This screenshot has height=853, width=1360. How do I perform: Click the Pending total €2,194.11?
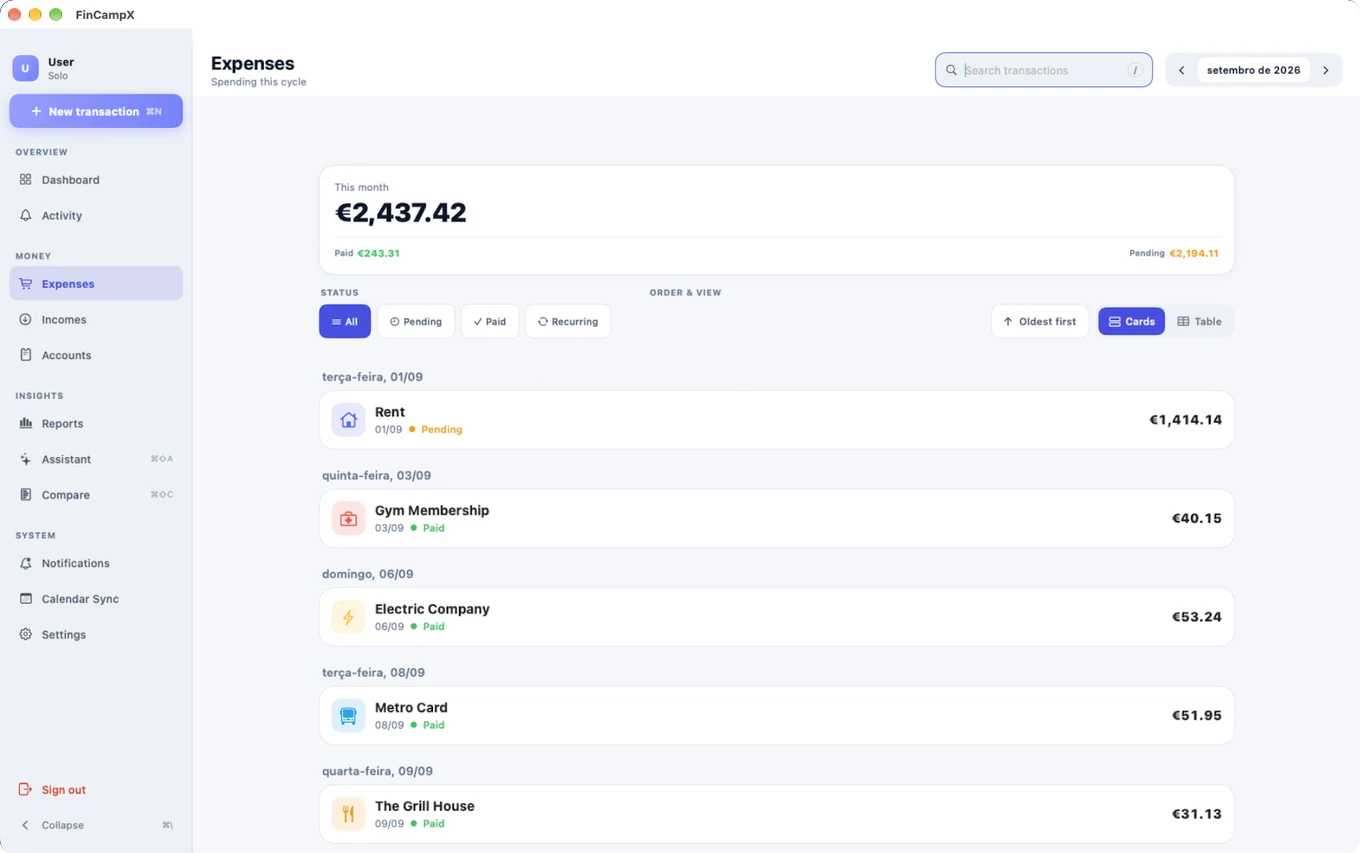pyautogui.click(x=1194, y=253)
